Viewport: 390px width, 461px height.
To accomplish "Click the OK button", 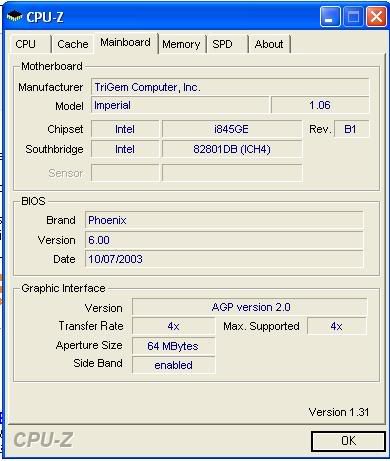I will click(x=348, y=441).
